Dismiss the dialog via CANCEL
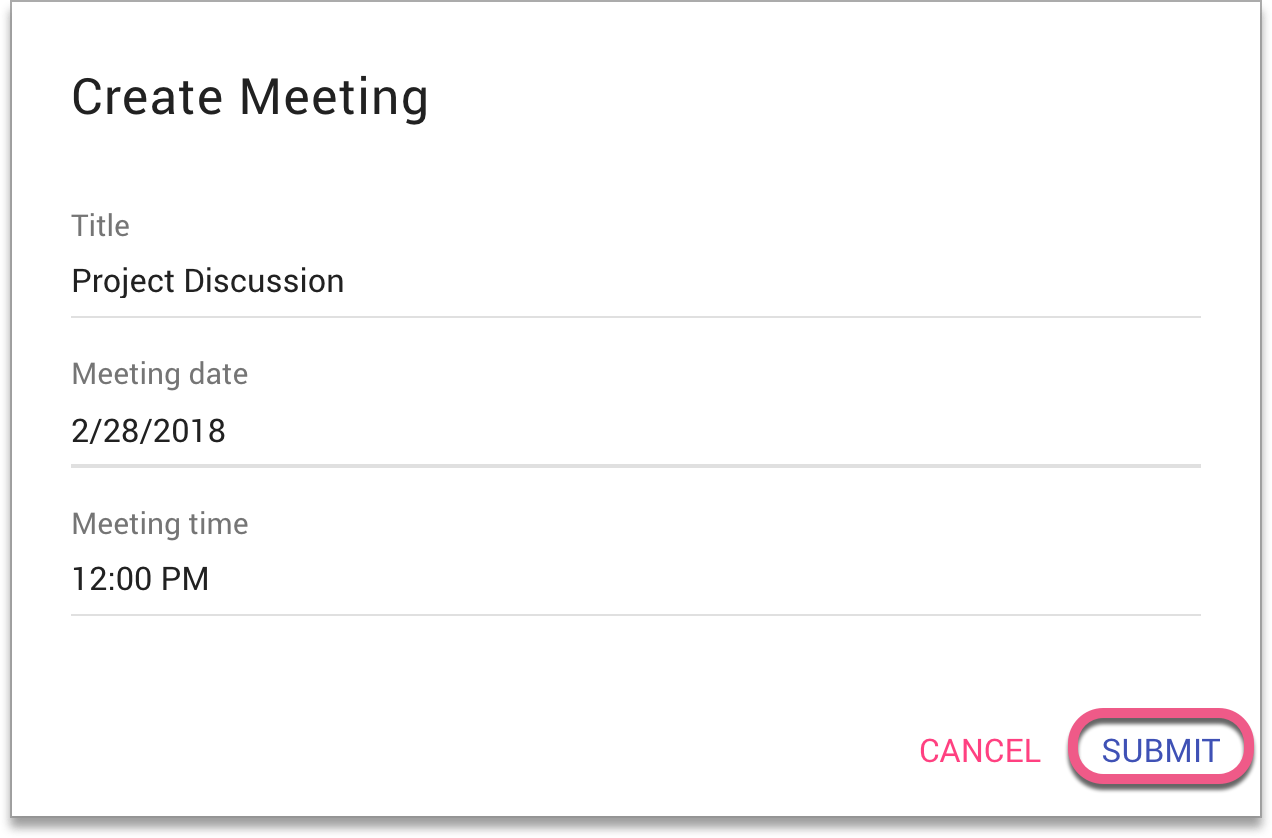 click(x=979, y=751)
